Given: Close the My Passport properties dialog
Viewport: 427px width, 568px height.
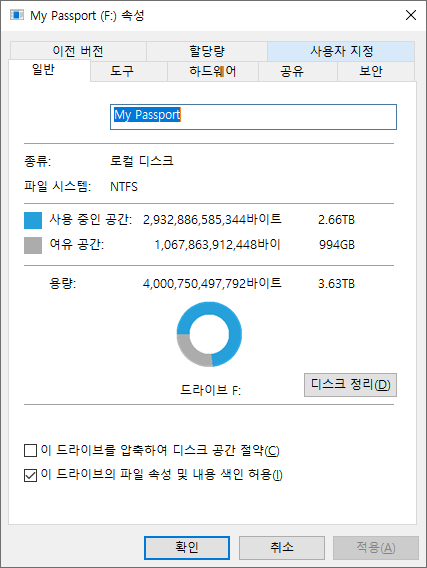Looking at the screenshot, I should pyautogui.click(x=411, y=15).
